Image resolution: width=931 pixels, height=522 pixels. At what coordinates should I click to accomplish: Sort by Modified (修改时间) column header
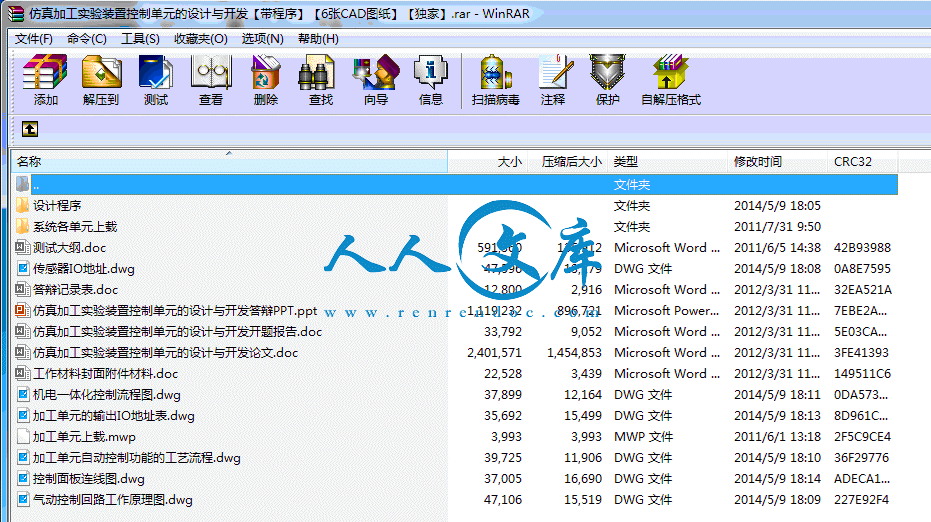click(777, 162)
